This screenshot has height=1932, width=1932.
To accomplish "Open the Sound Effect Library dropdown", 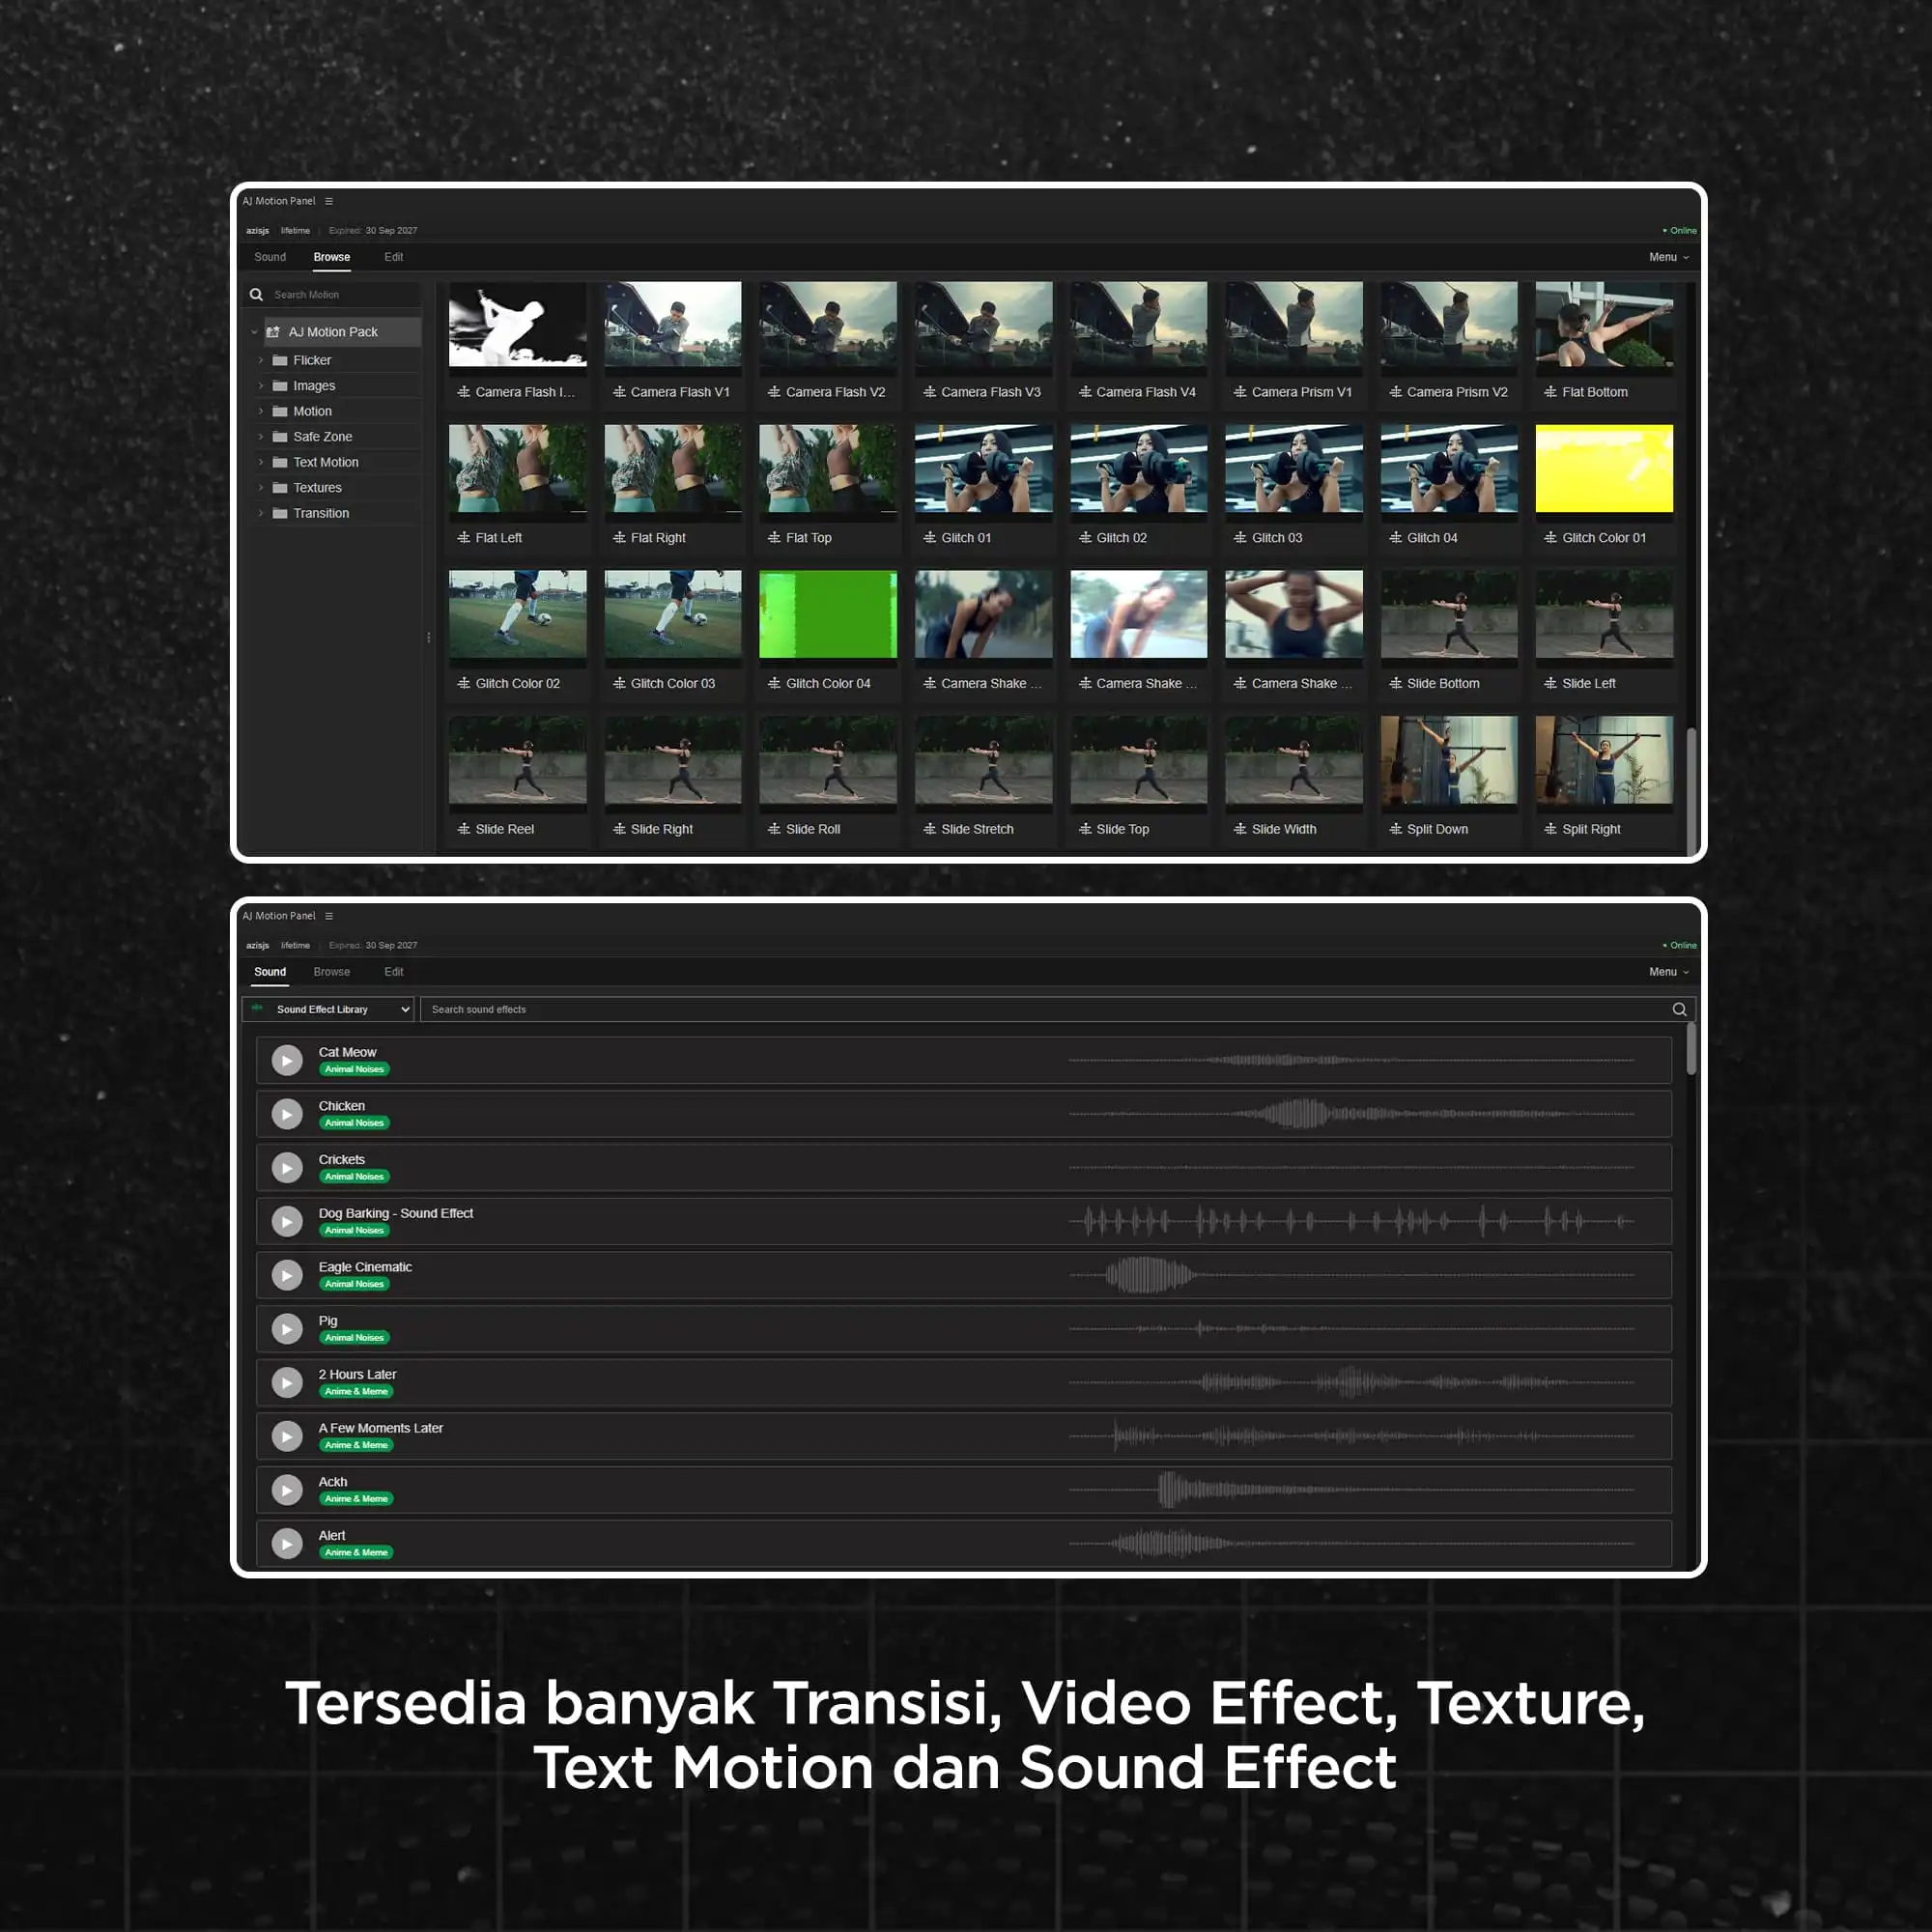I will point(328,1009).
